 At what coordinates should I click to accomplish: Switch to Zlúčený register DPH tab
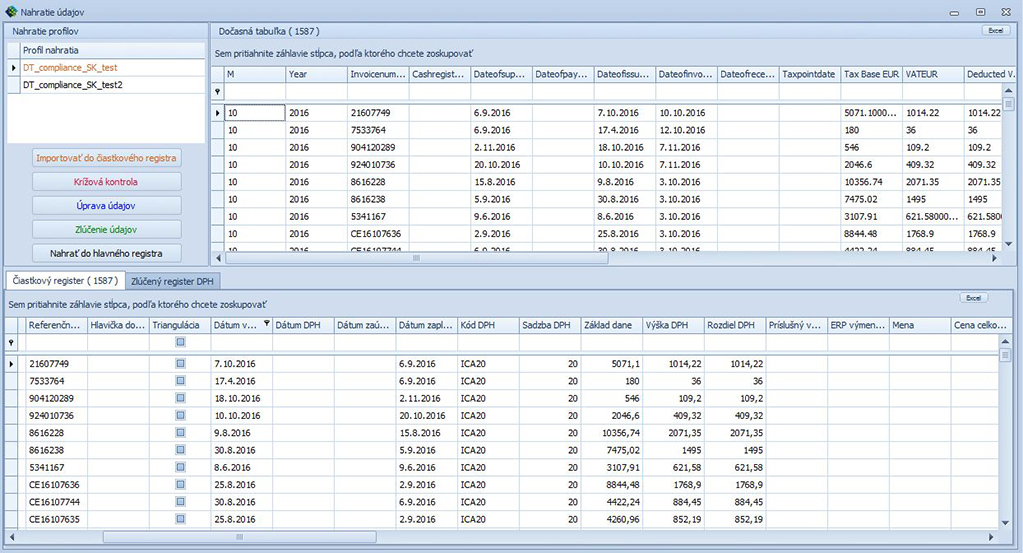tap(172, 281)
